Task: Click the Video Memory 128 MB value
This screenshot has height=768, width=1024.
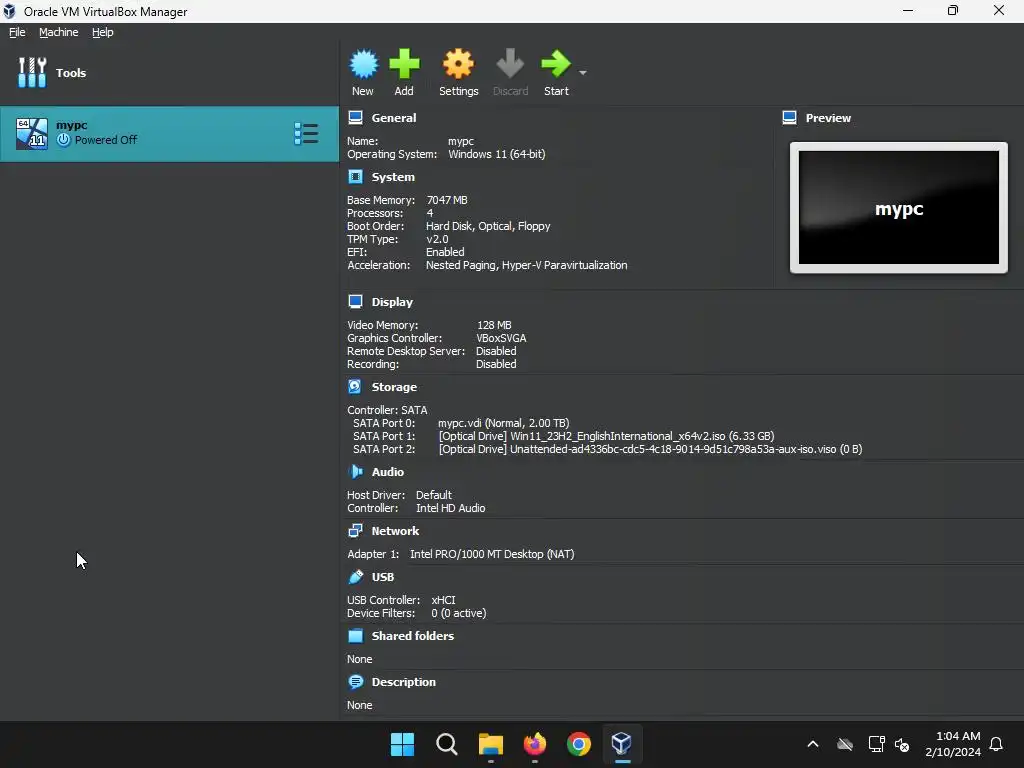Action: point(494,325)
